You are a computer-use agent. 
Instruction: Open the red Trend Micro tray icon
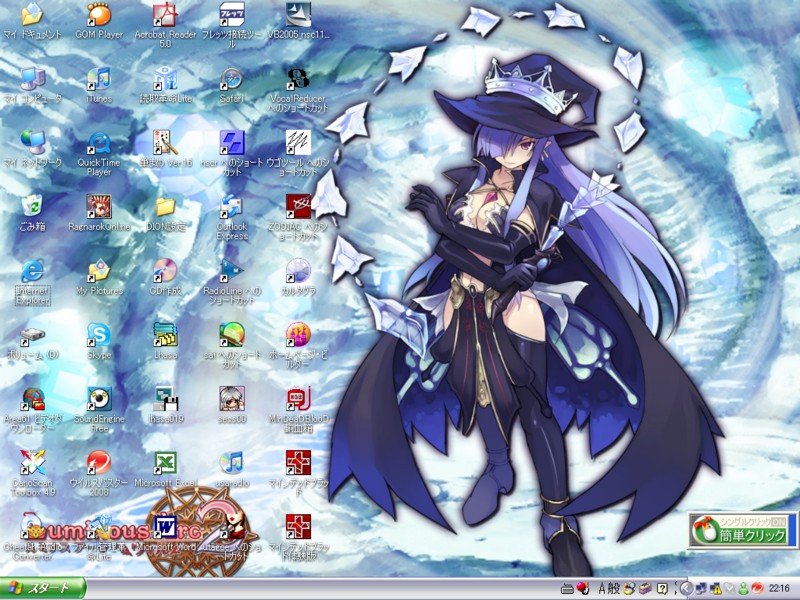pos(758,589)
